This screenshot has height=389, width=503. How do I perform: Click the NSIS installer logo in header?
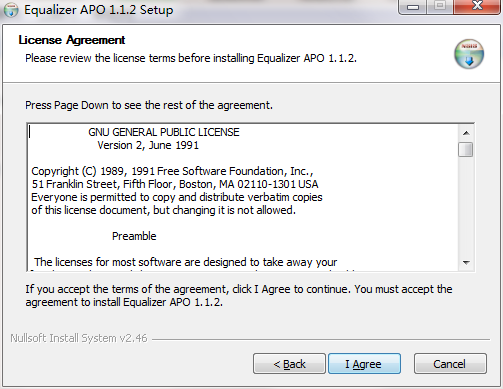(x=469, y=54)
